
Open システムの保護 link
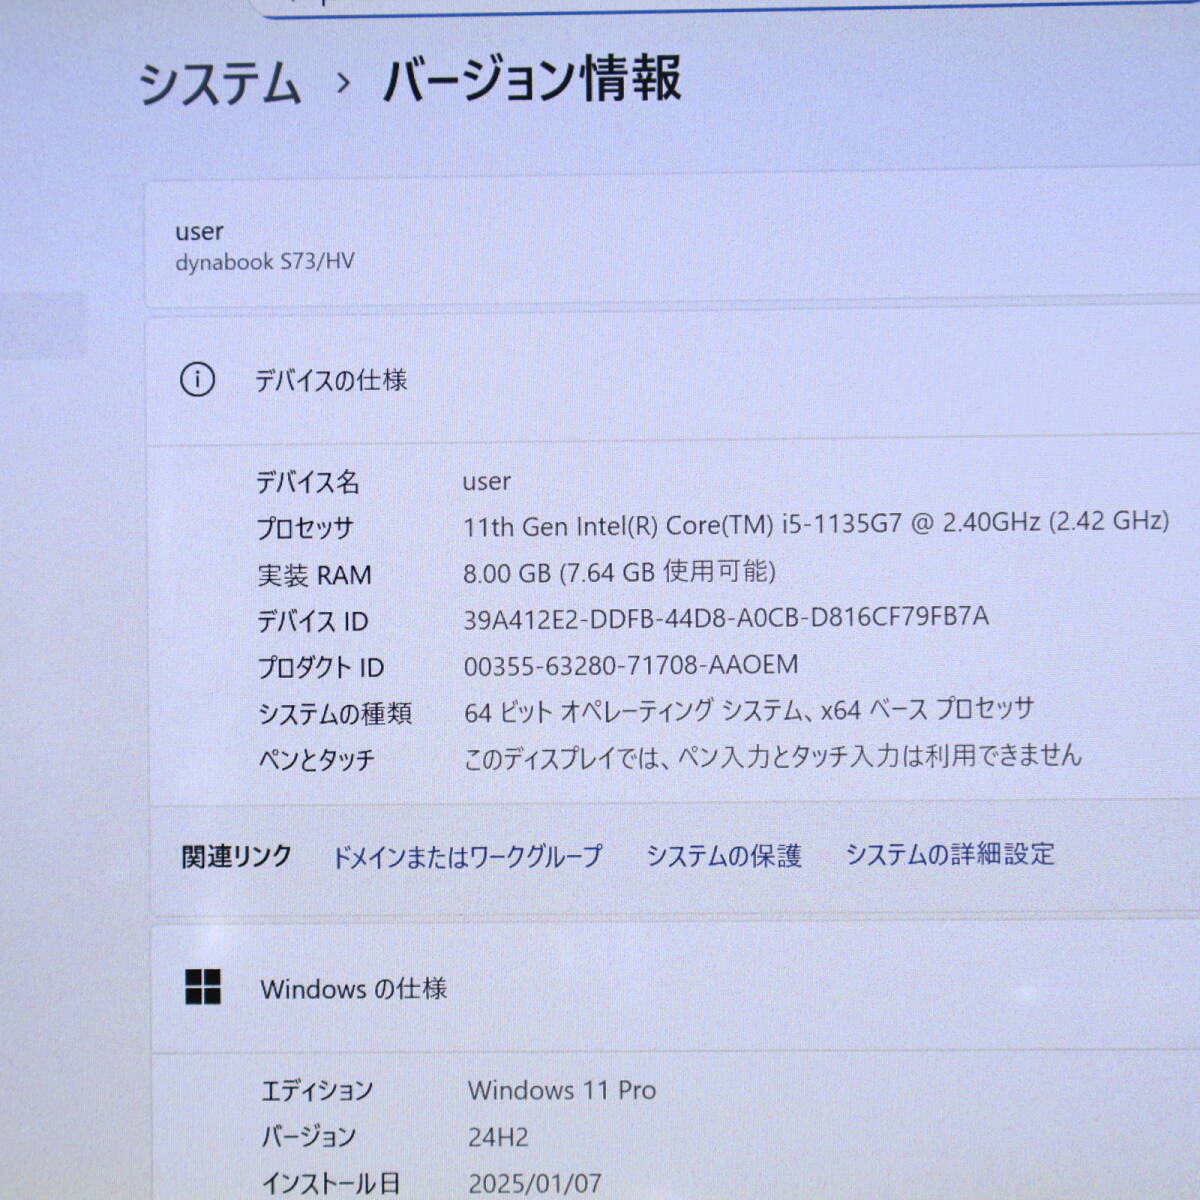(x=724, y=856)
